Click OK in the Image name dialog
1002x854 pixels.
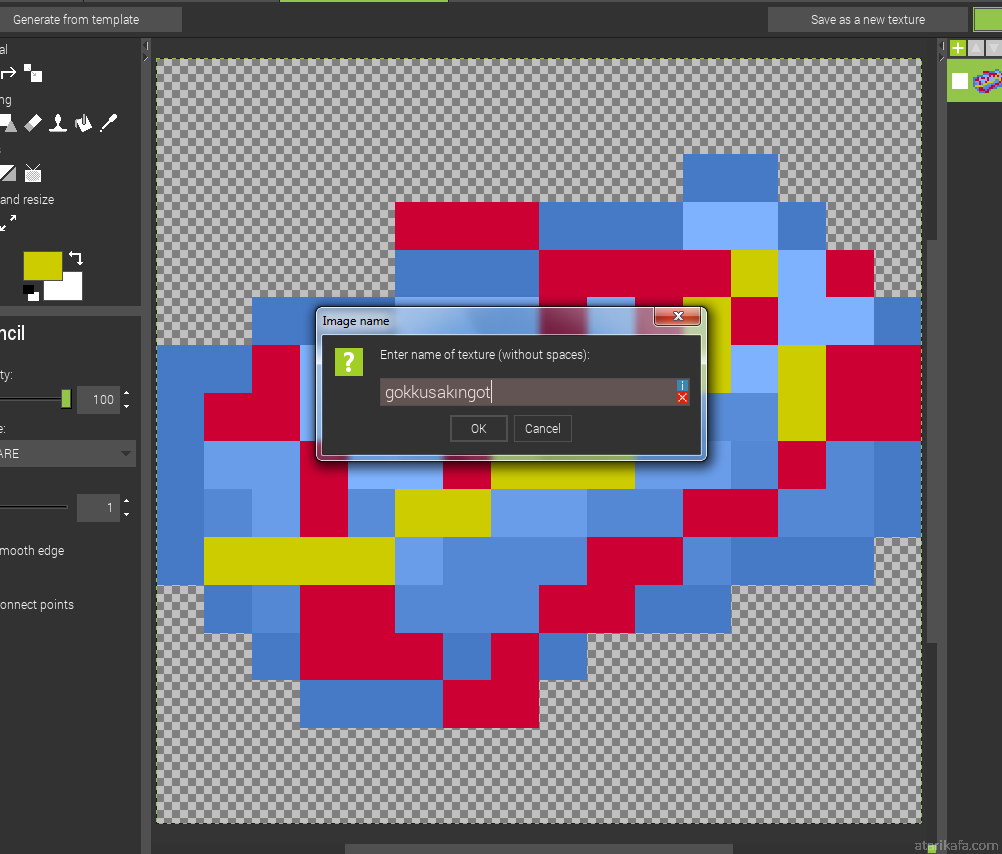click(x=478, y=429)
